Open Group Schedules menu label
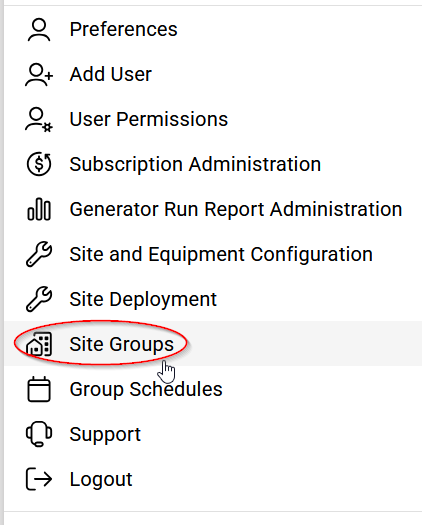 (x=146, y=389)
